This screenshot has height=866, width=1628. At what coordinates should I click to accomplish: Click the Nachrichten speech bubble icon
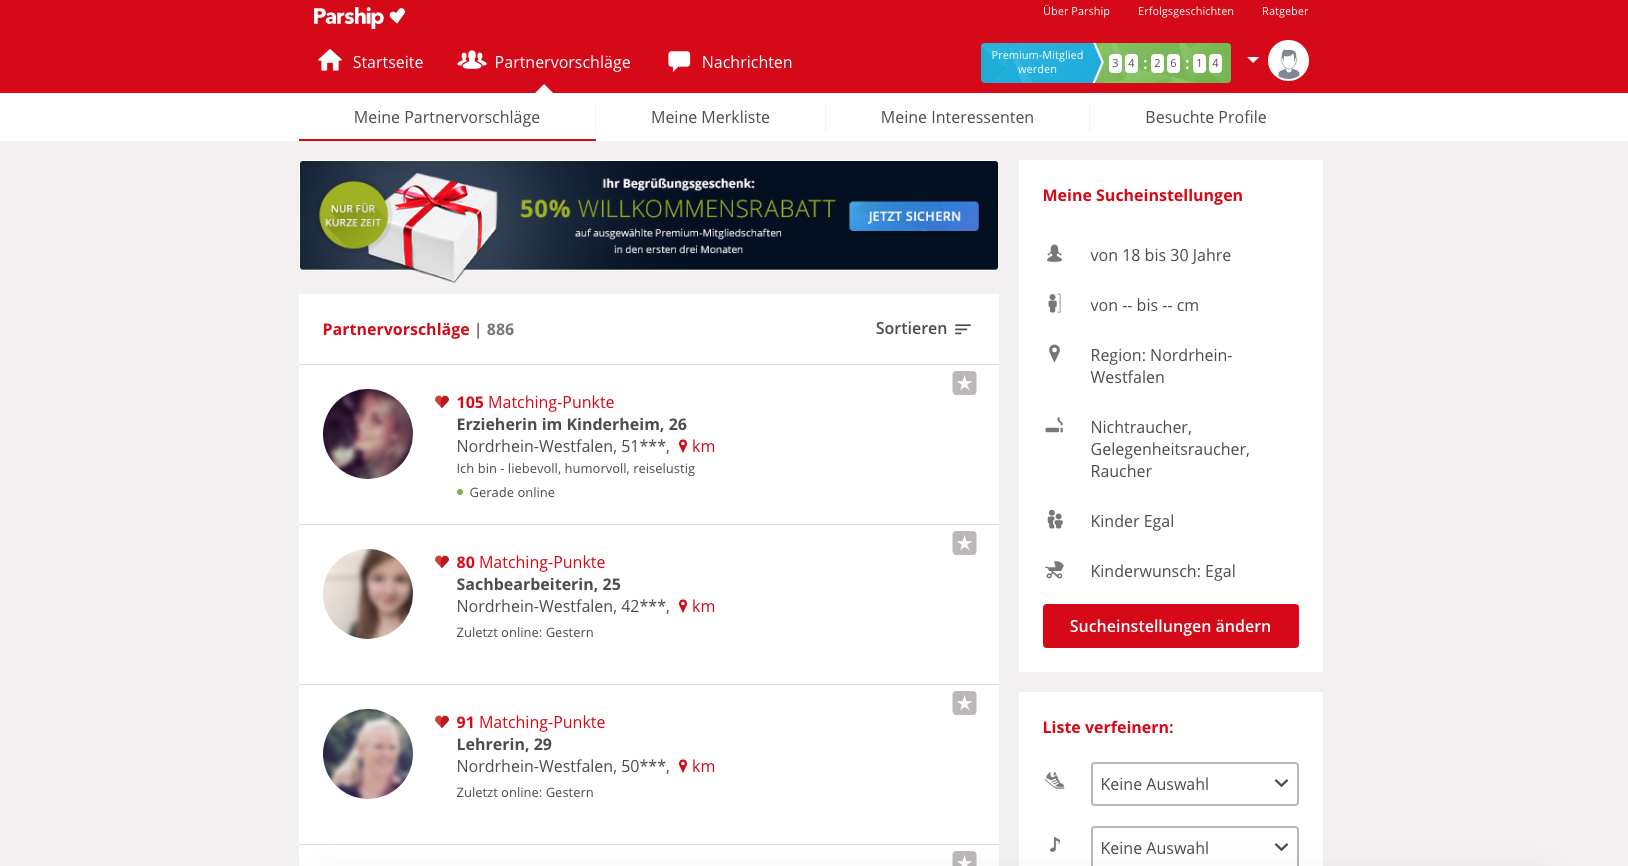(x=679, y=61)
